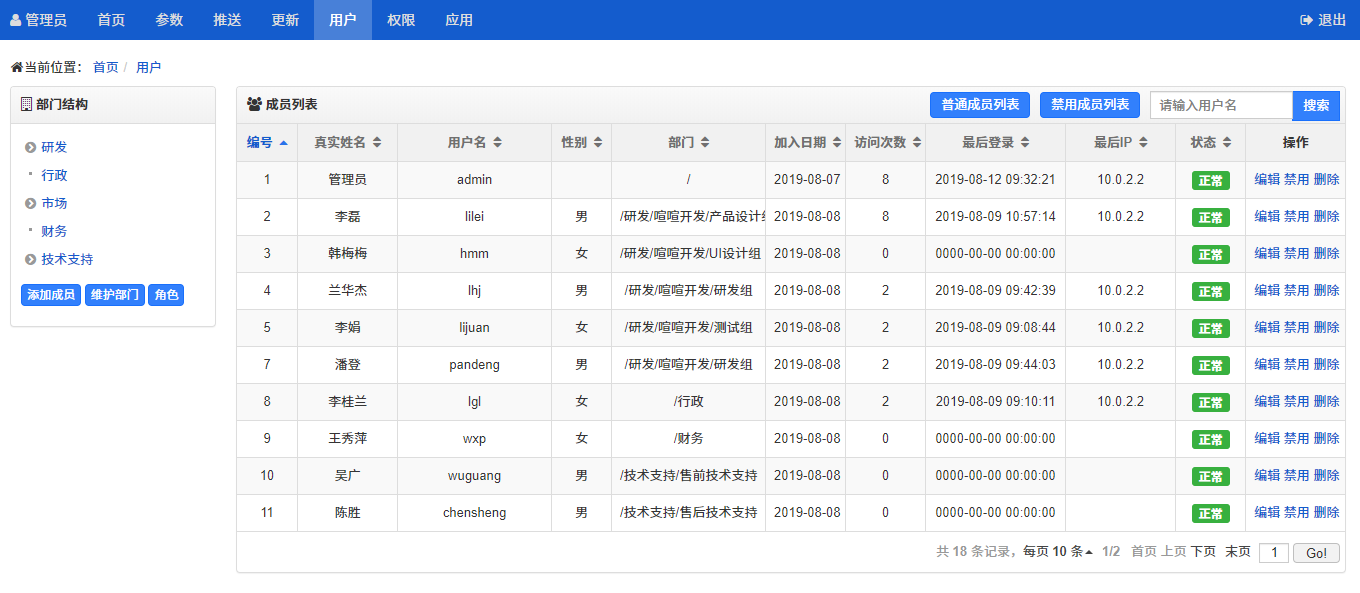Screen dimensions: 1360x593
Task: Switch to the 参数 nav menu
Action: click(x=169, y=20)
